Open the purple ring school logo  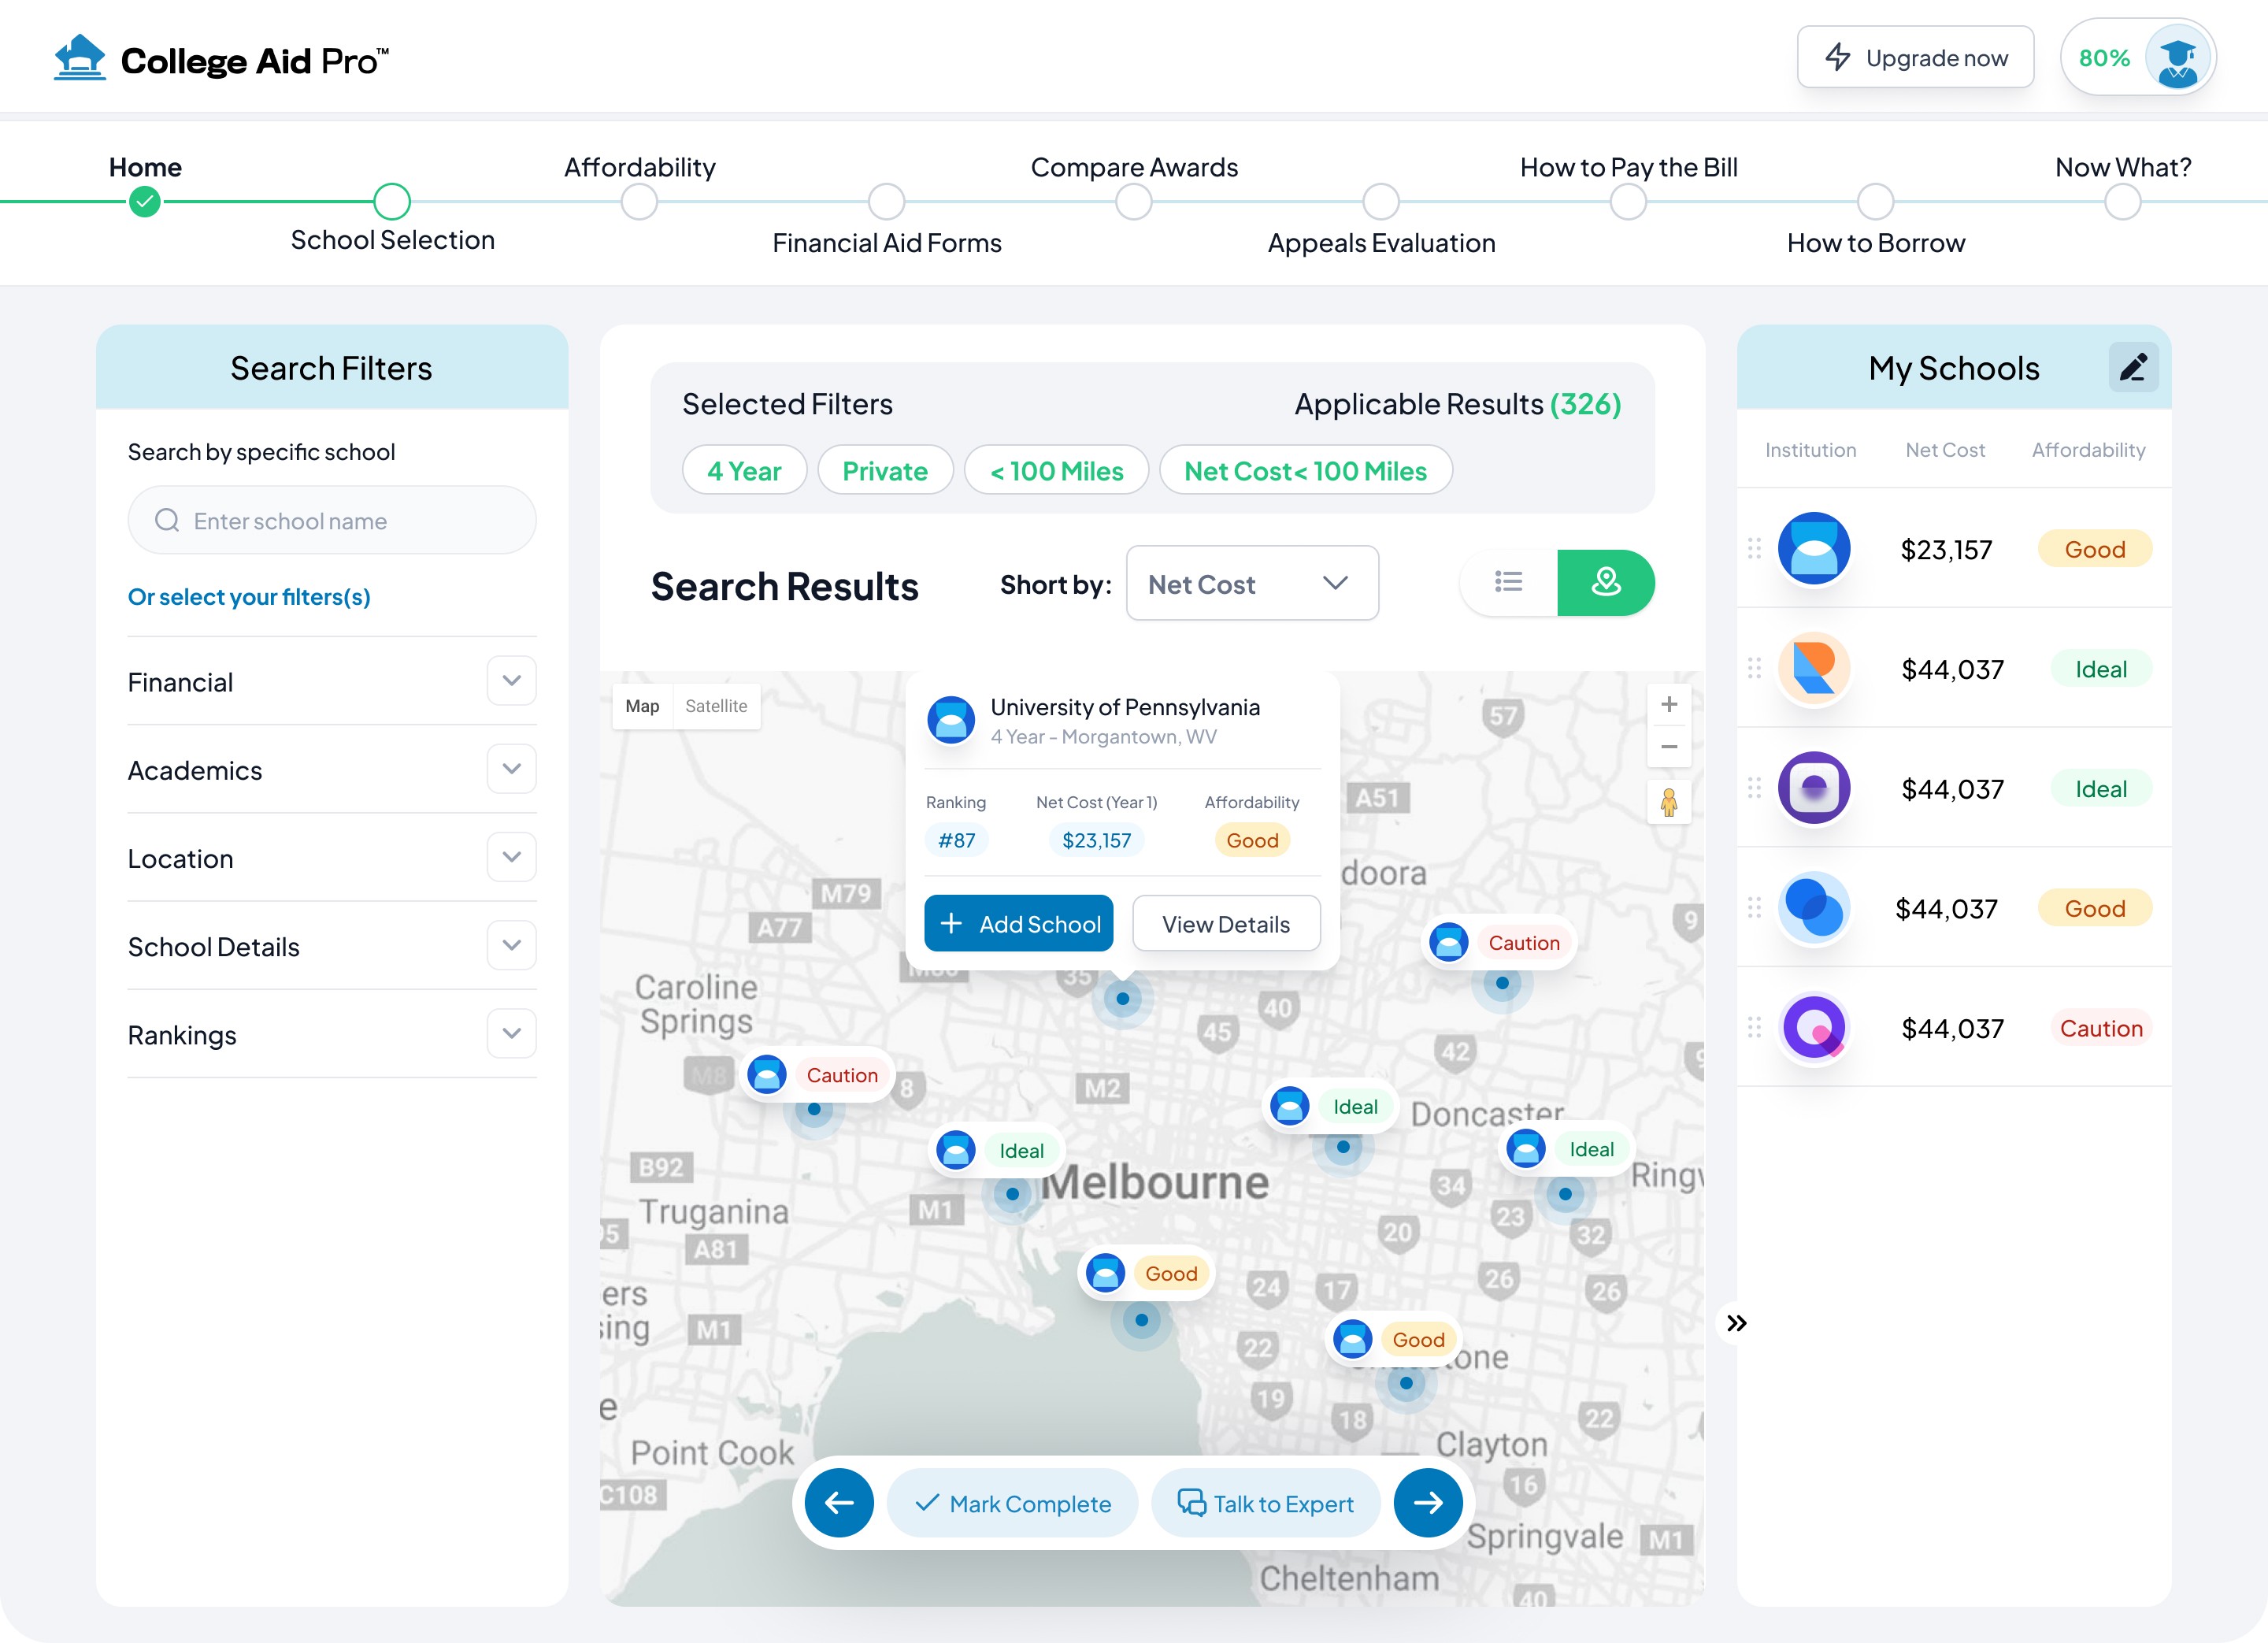pos(1814,1028)
